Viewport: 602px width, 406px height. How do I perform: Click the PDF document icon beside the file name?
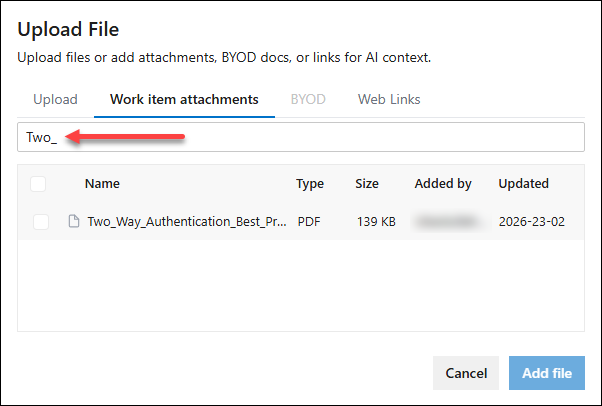click(74, 221)
